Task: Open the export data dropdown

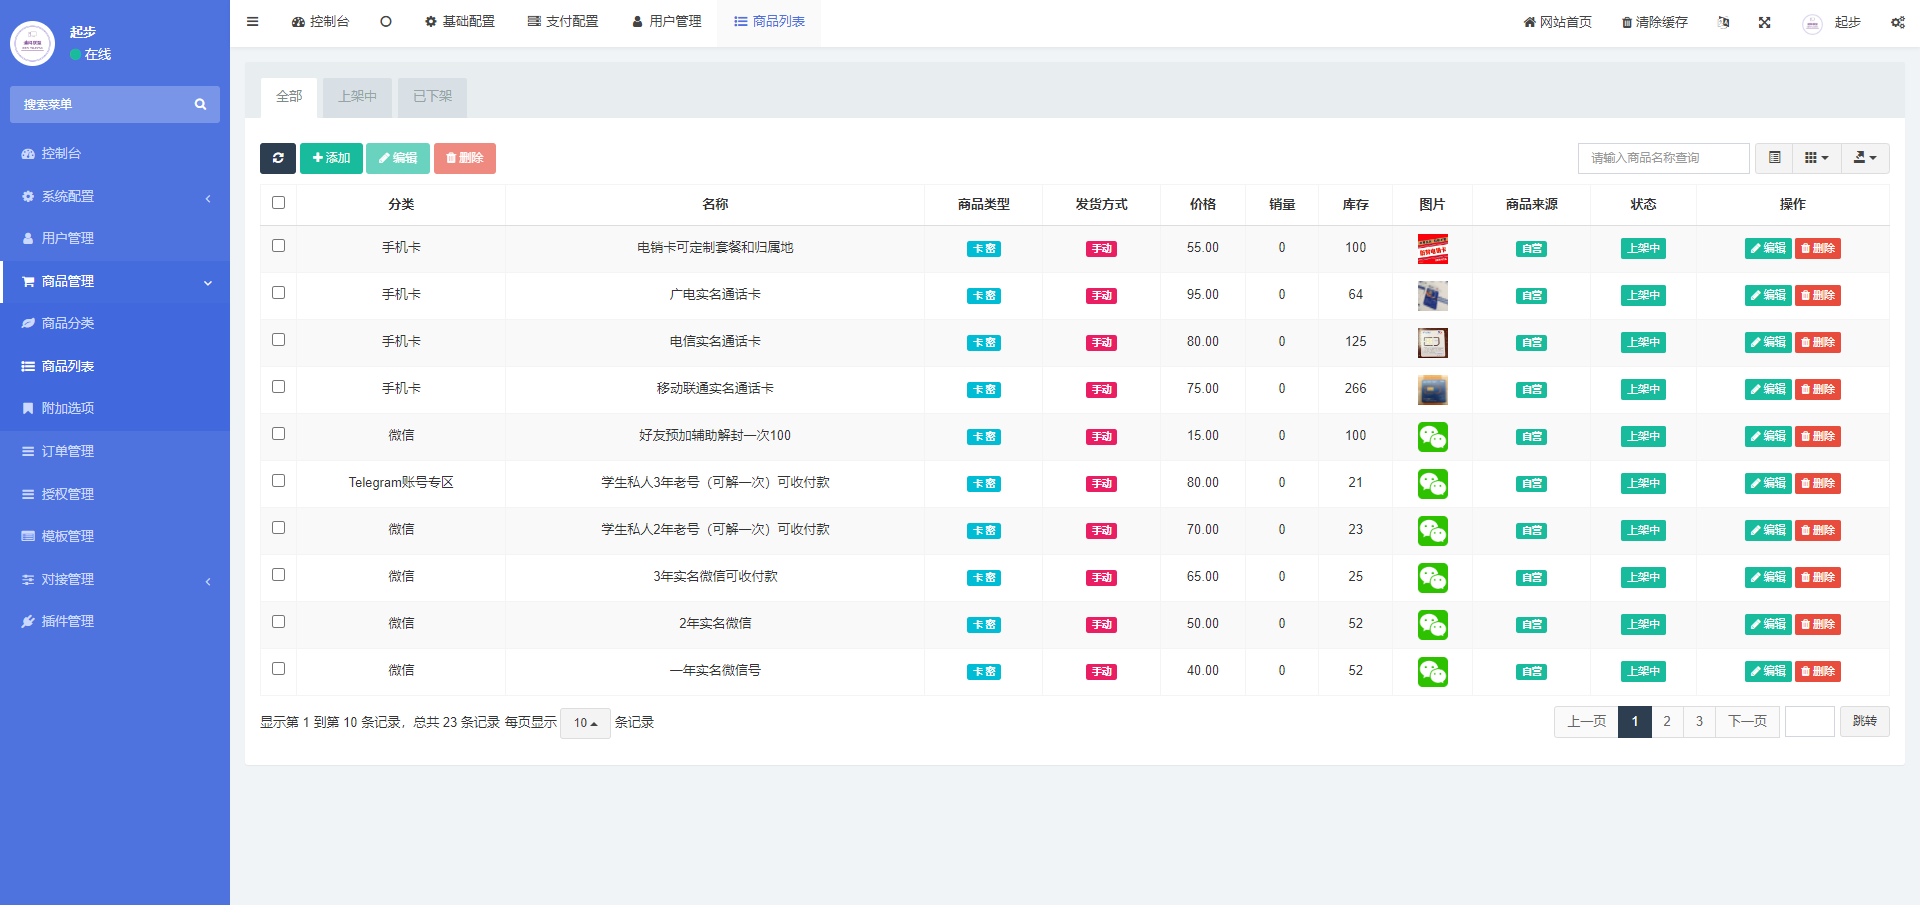Action: point(1865,158)
